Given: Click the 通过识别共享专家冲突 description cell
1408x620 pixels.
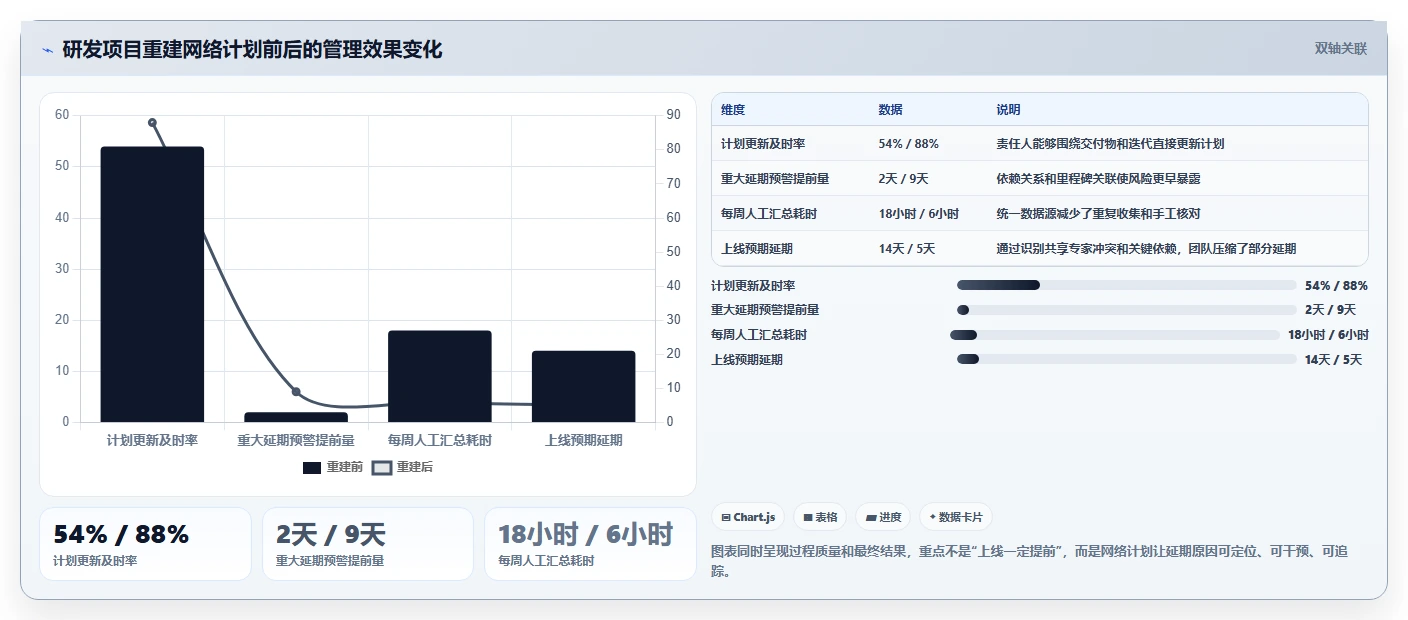Looking at the screenshot, I should point(1146,249).
